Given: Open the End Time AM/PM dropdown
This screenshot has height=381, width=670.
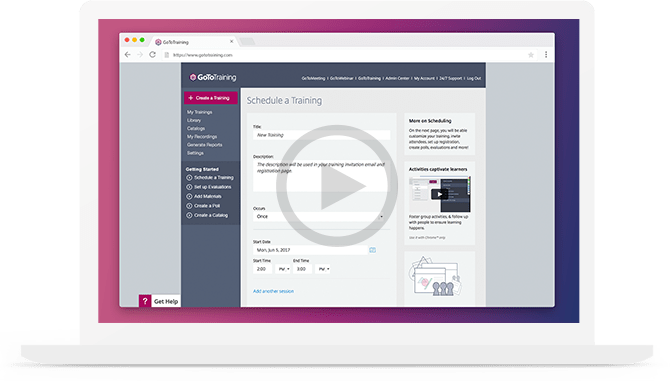Looking at the screenshot, I should pyautogui.click(x=323, y=269).
